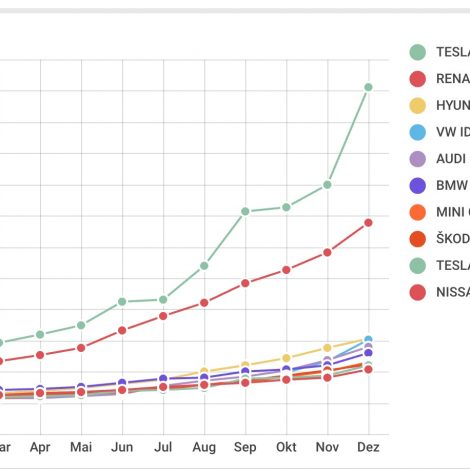This screenshot has height=470, width=470.
Task: Click the top green line's Sep data point
Action: 245,211
